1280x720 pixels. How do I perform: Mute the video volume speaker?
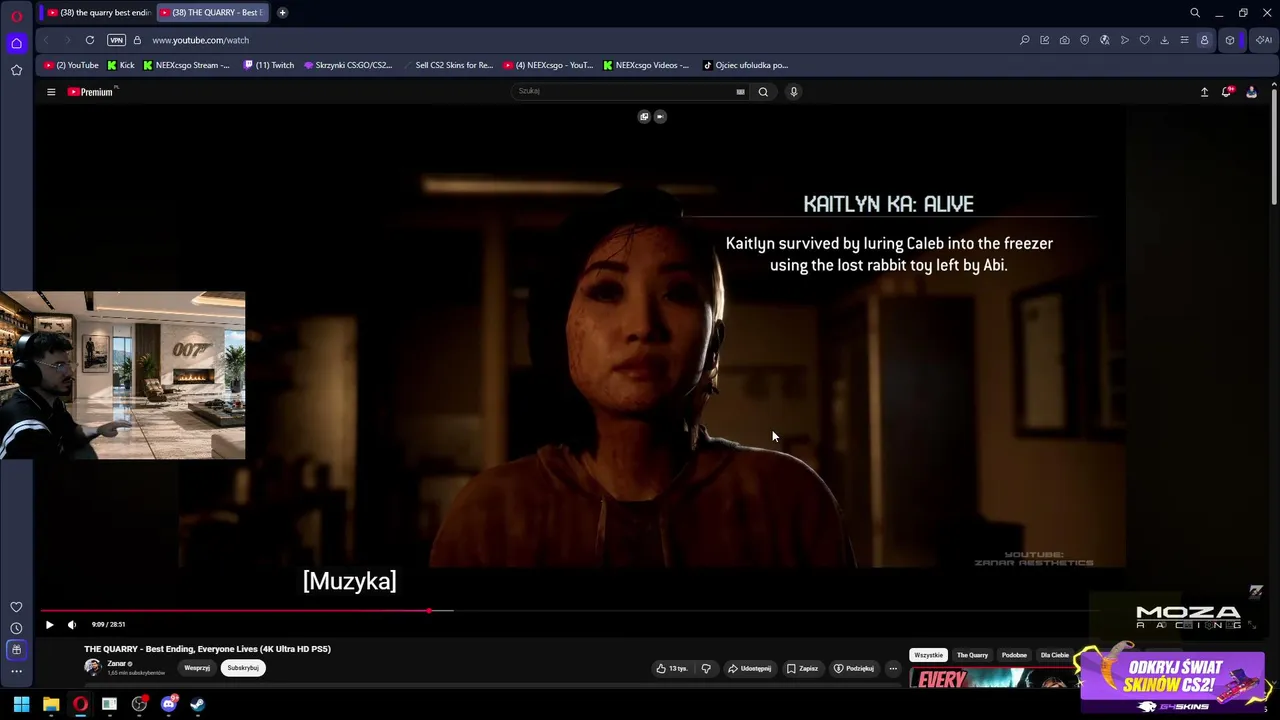pyautogui.click(x=72, y=625)
